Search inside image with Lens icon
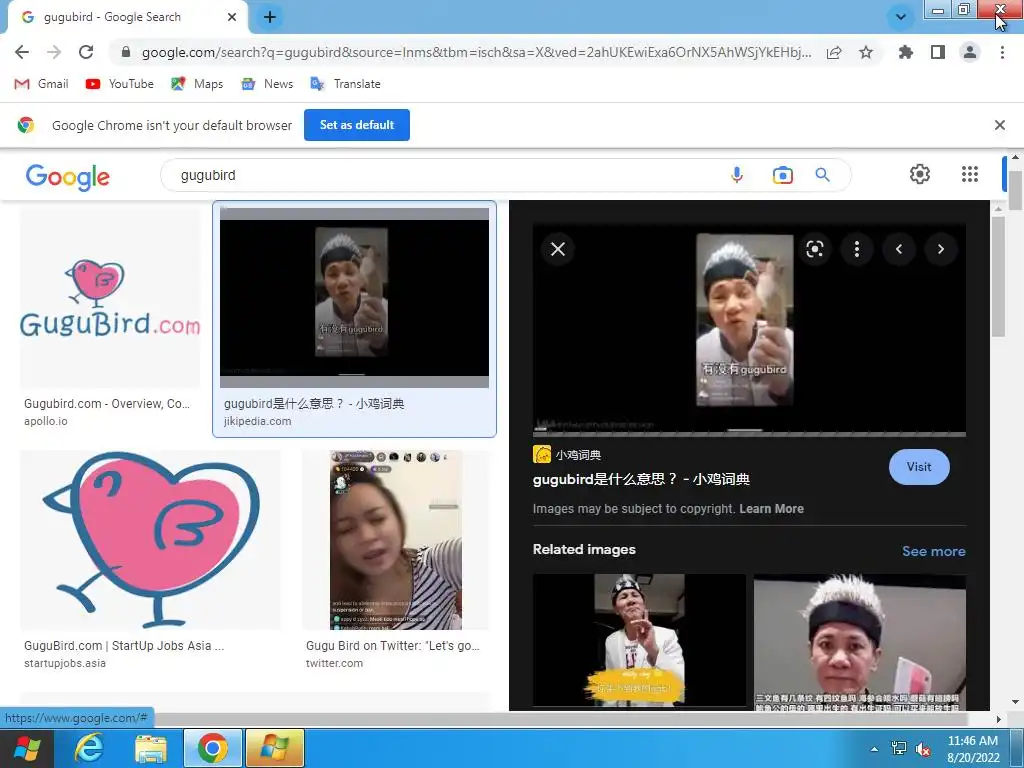This screenshot has width=1024, height=768. pyautogui.click(x=814, y=249)
